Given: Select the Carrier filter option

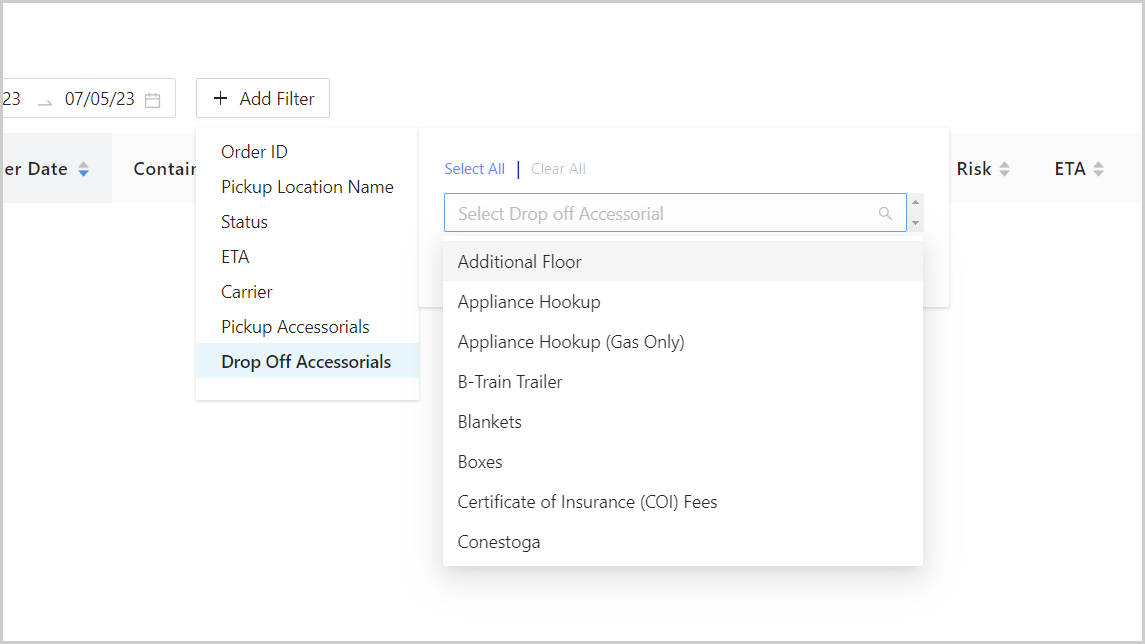Looking at the screenshot, I should pyautogui.click(x=247, y=292).
